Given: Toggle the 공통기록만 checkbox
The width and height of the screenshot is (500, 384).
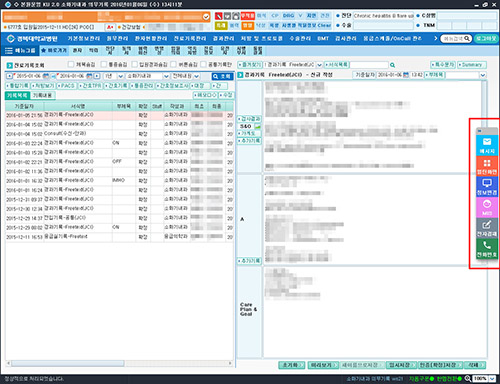Looking at the screenshot, I should (203, 64).
